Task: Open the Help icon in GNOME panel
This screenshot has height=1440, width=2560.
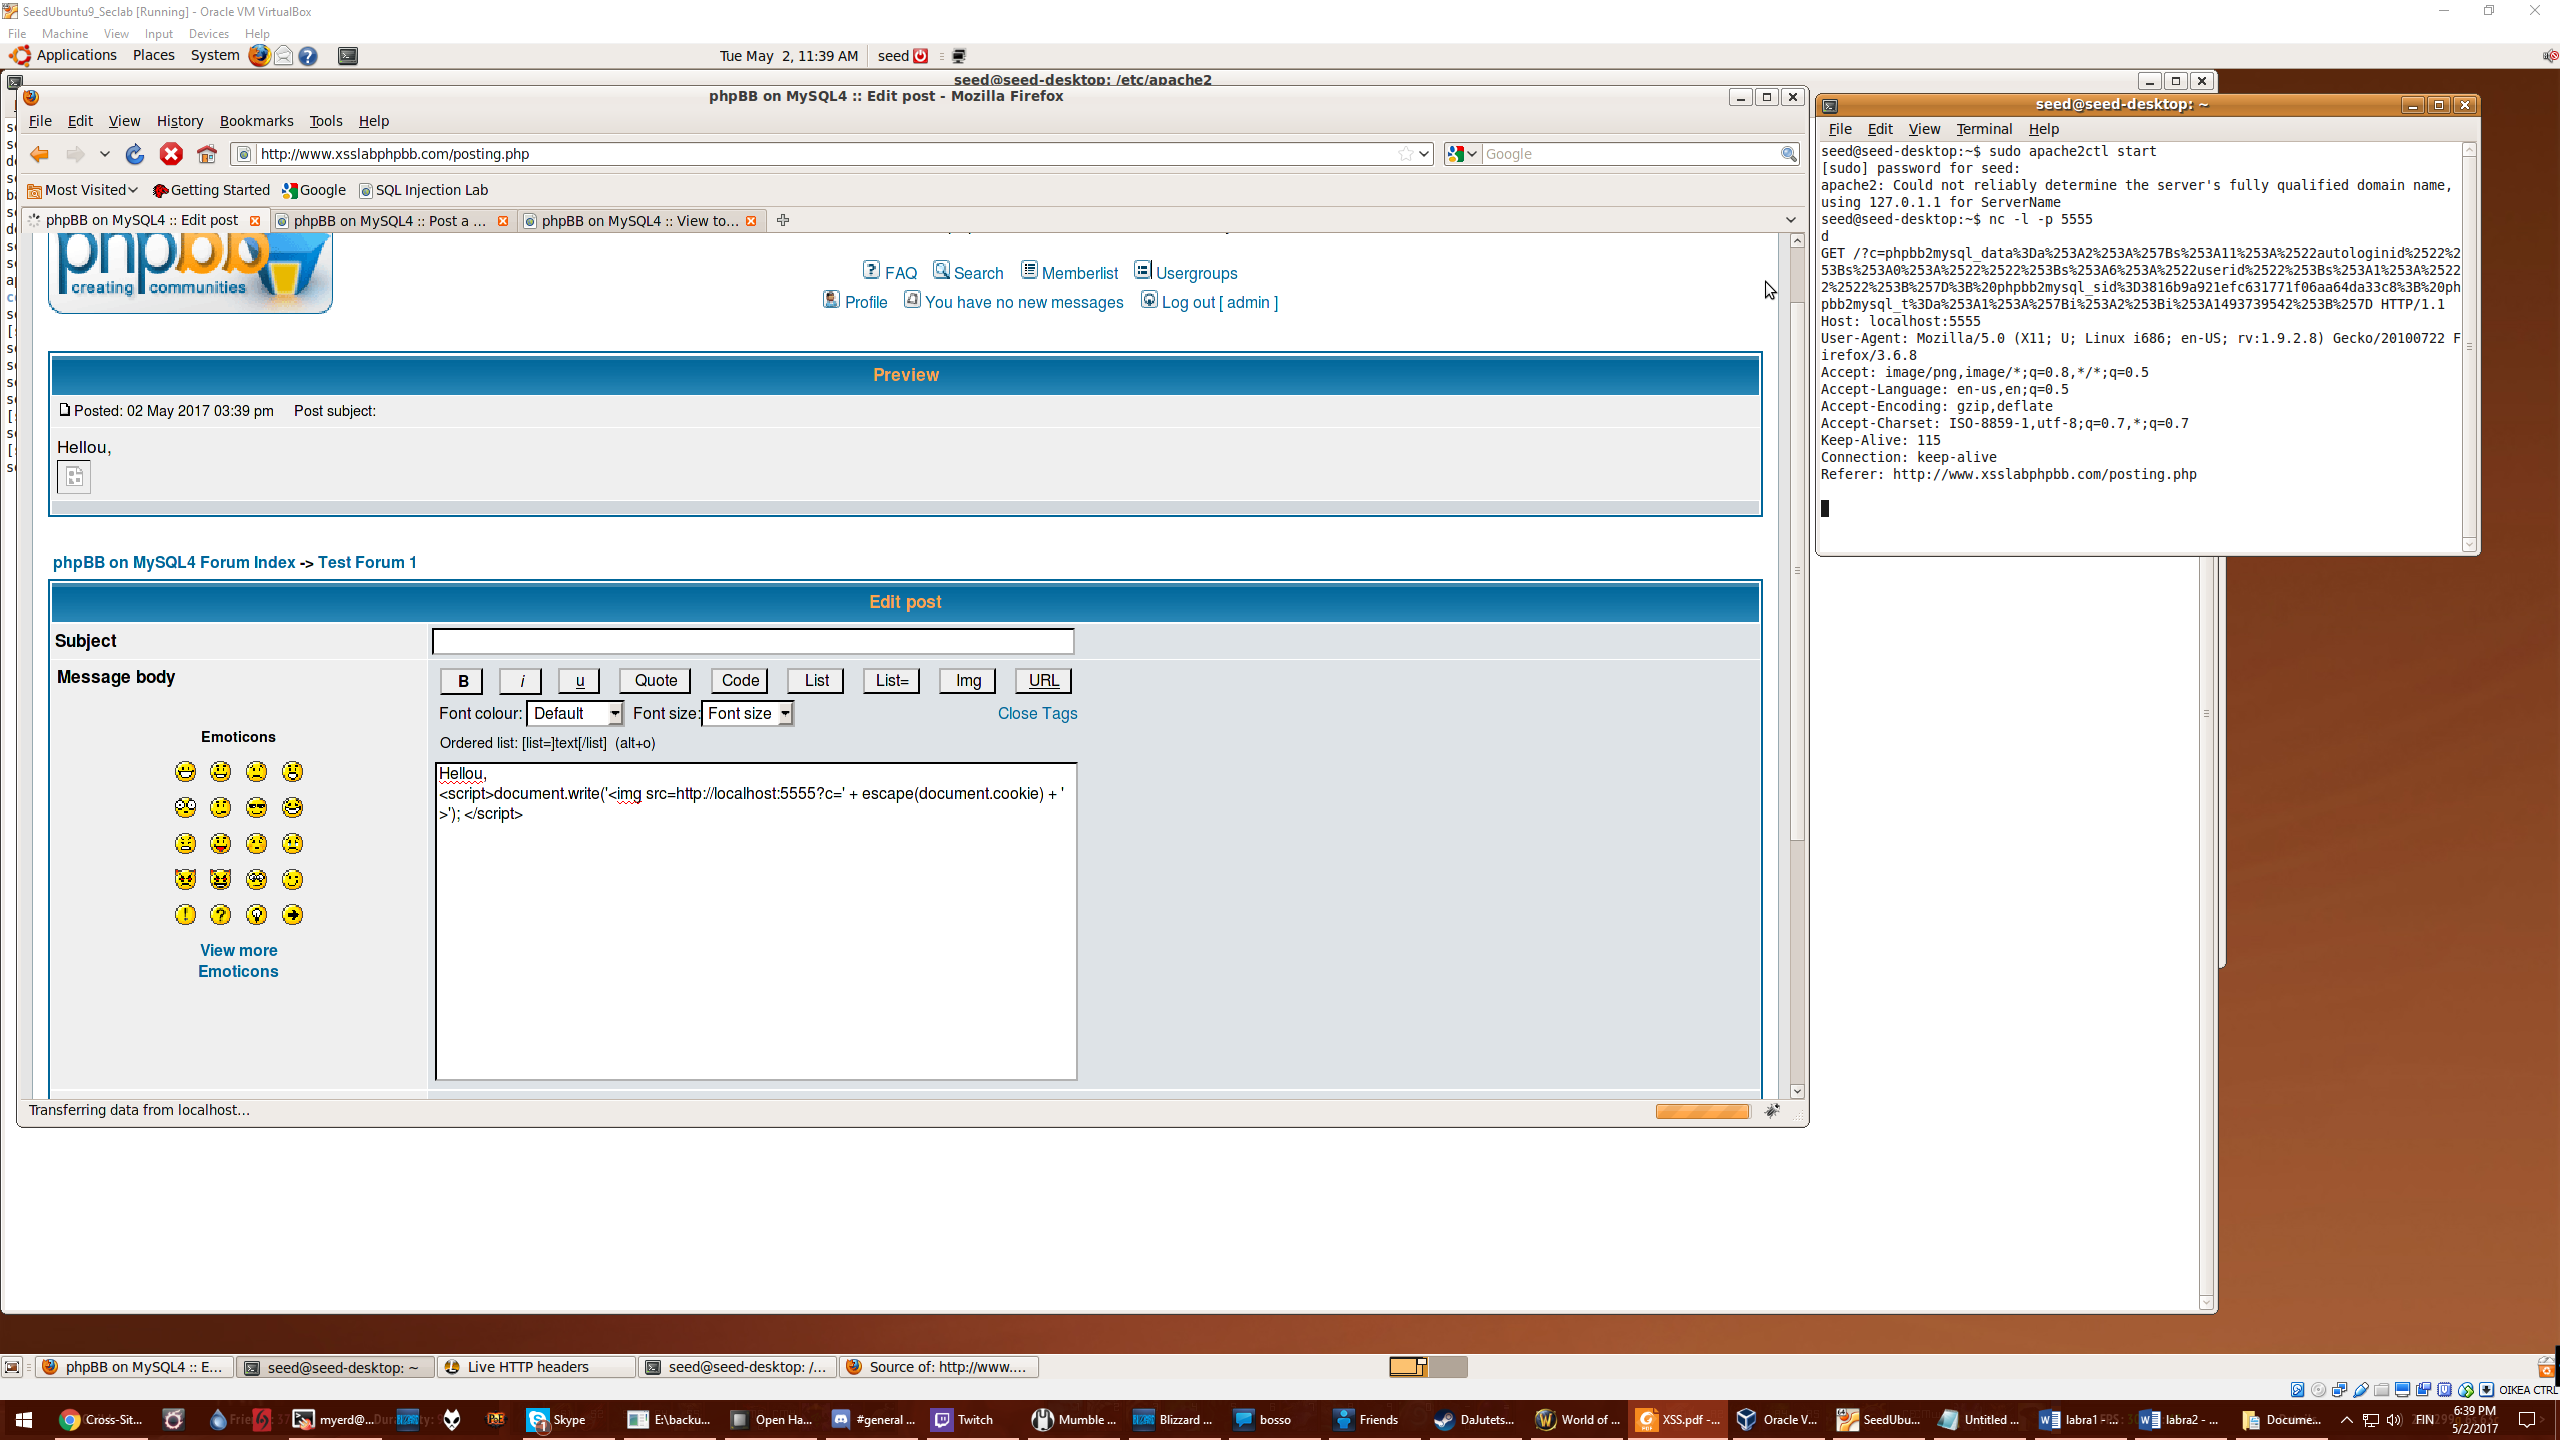Action: pos(308,56)
